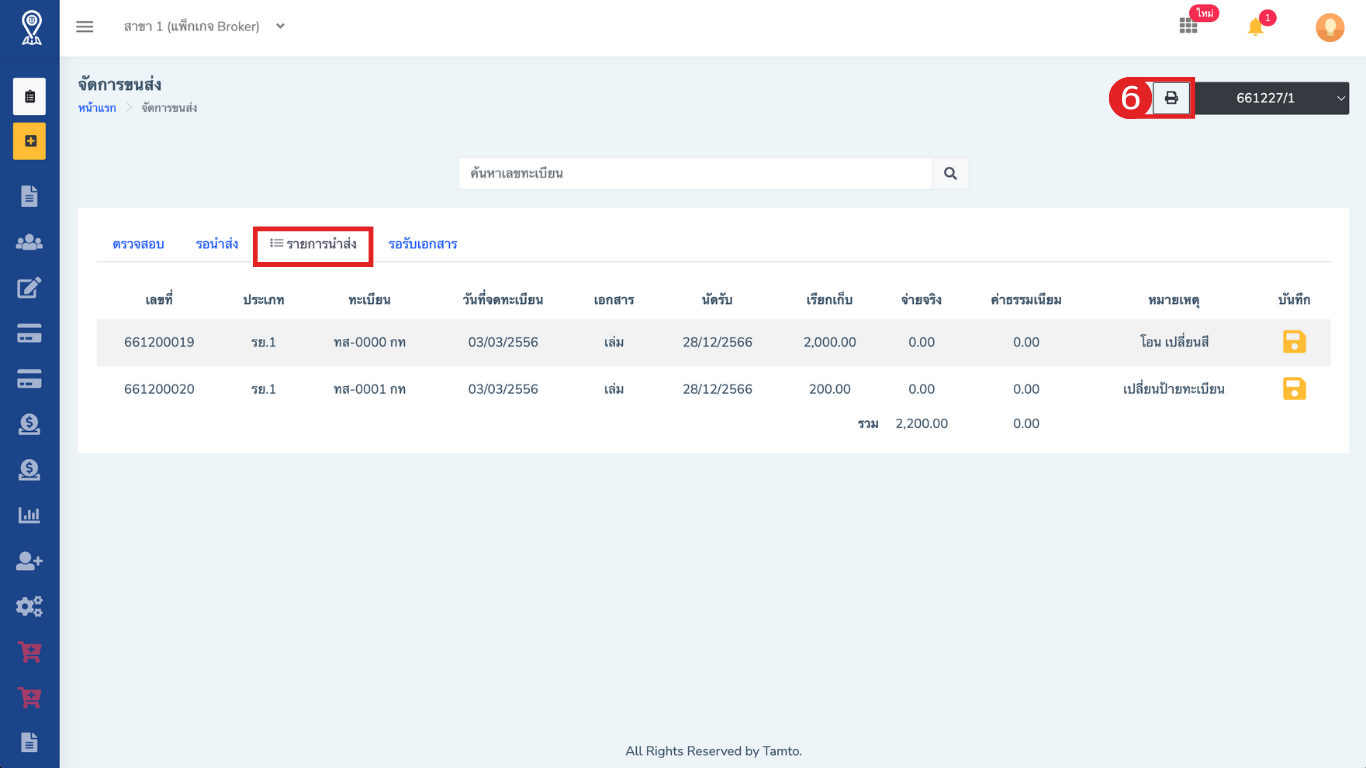Toggle the hamburger menu in top bar
The width and height of the screenshot is (1366, 768).
(85, 27)
